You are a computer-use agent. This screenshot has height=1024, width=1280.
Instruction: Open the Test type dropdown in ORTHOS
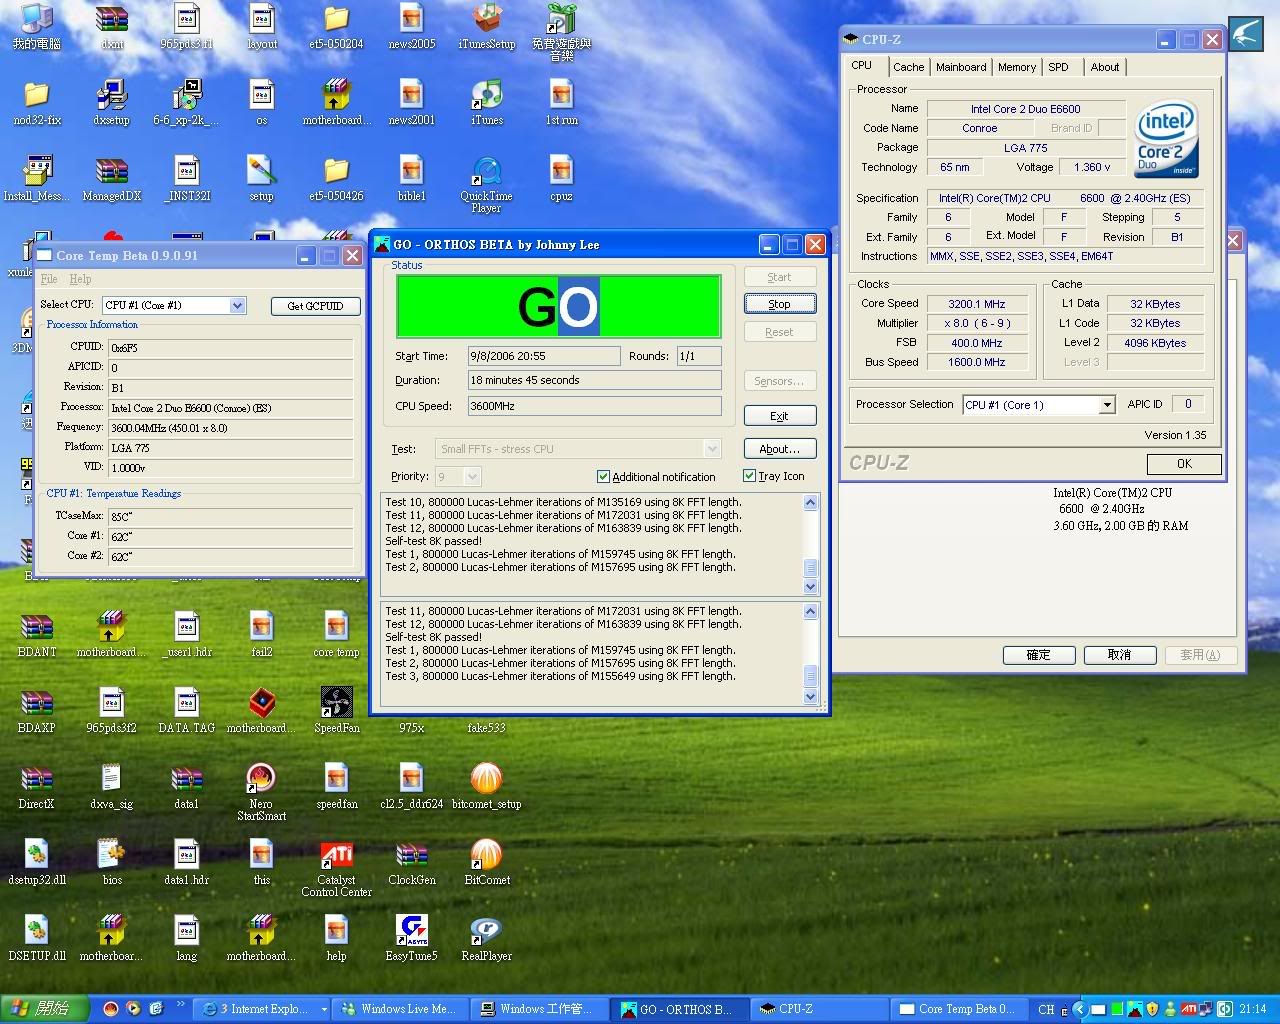coord(711,449)
